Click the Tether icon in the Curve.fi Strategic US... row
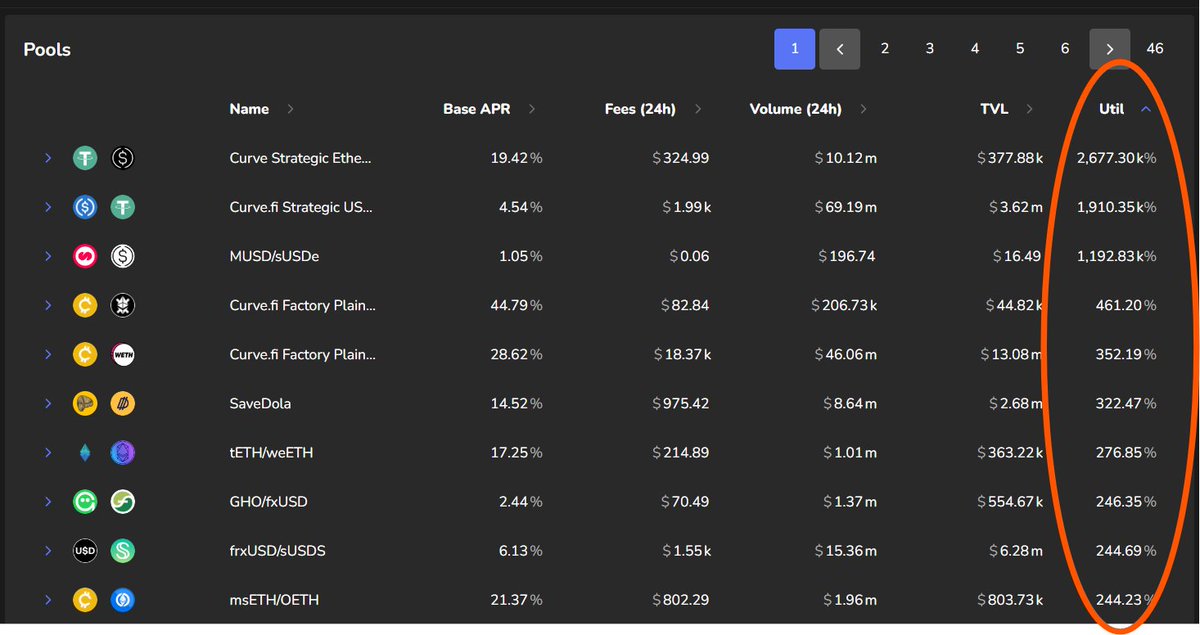 [x=123, y=207]
